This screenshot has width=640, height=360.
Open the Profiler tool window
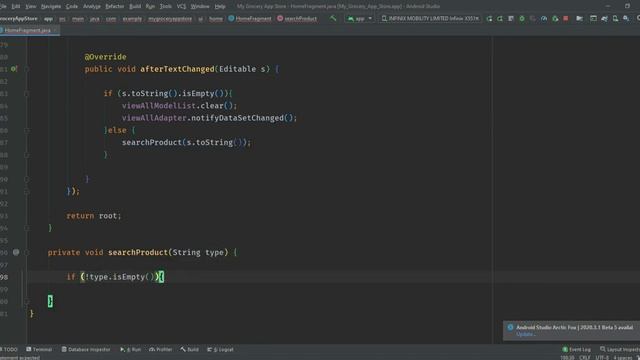[161, 349]
